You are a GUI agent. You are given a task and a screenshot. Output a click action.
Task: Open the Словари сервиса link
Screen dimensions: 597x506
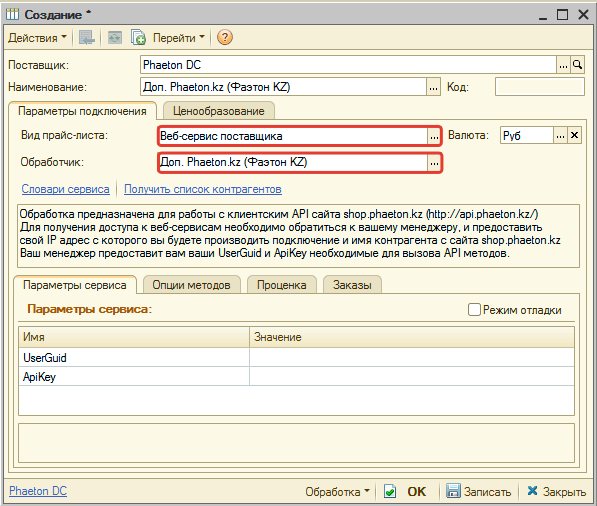65,189
